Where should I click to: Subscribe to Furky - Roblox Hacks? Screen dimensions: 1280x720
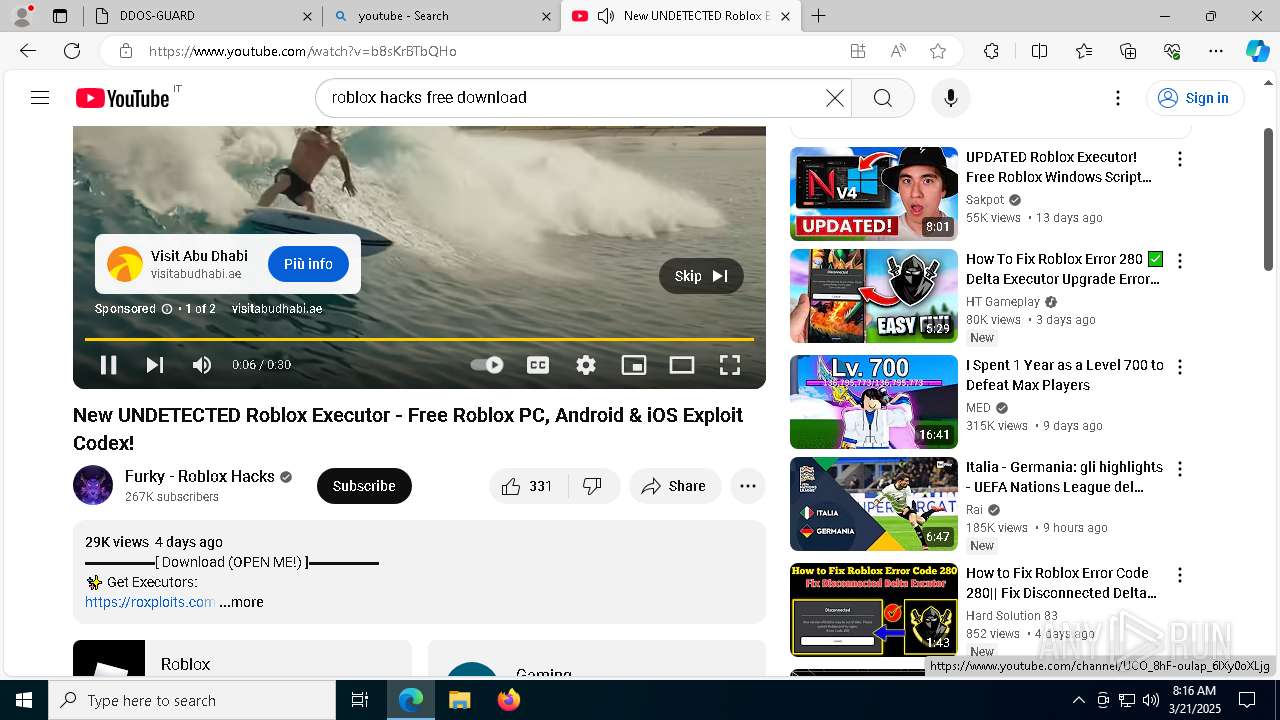[364, 486]
